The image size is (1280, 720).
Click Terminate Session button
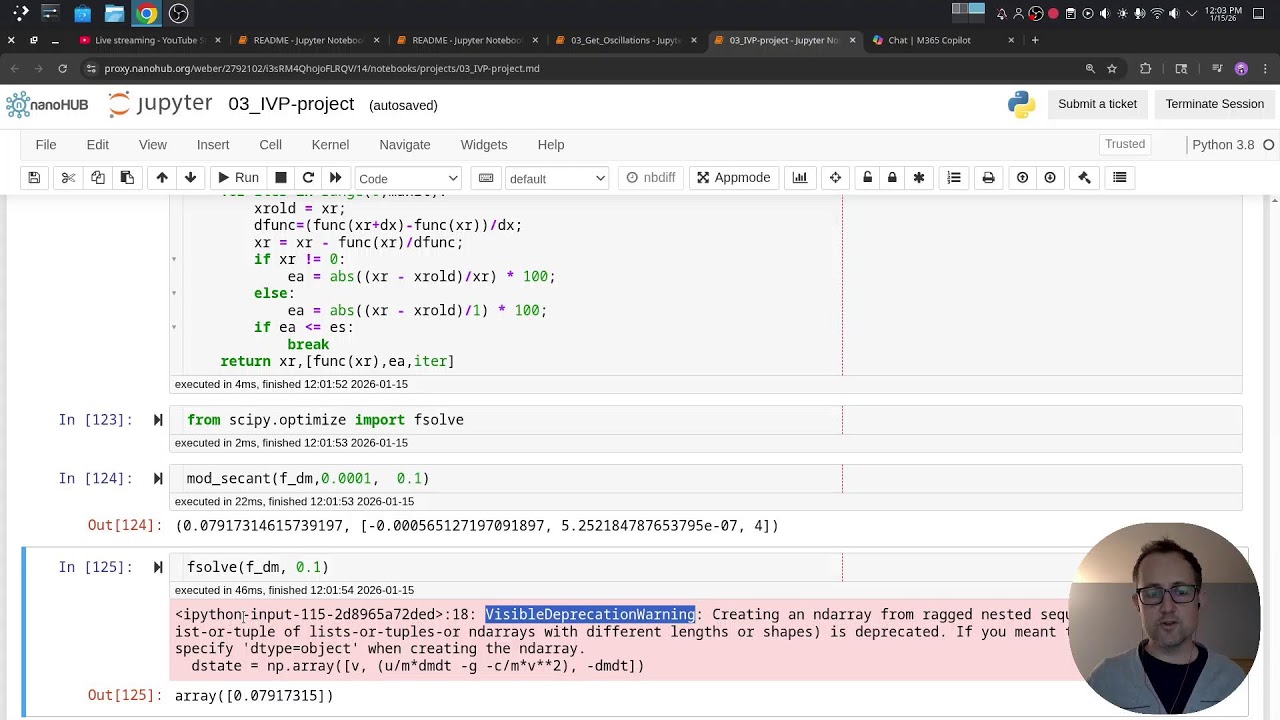[1214, 104]
